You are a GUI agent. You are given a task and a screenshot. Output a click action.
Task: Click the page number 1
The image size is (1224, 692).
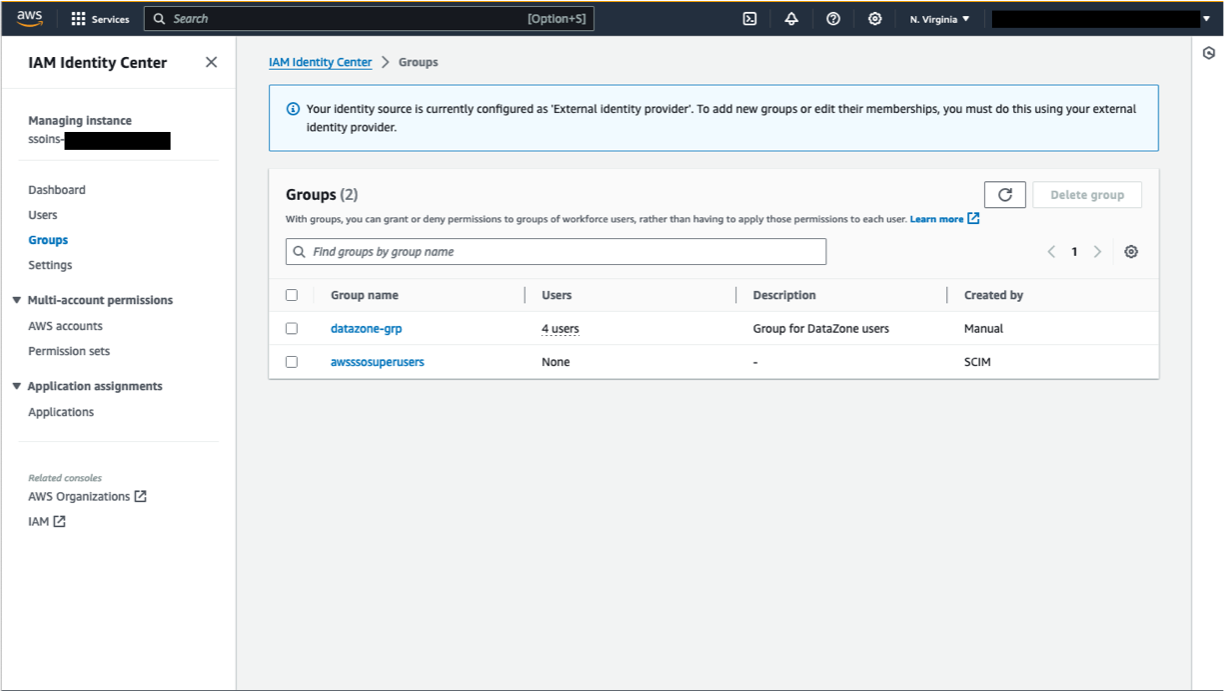pyautogui.click(x=1075, y=252)
